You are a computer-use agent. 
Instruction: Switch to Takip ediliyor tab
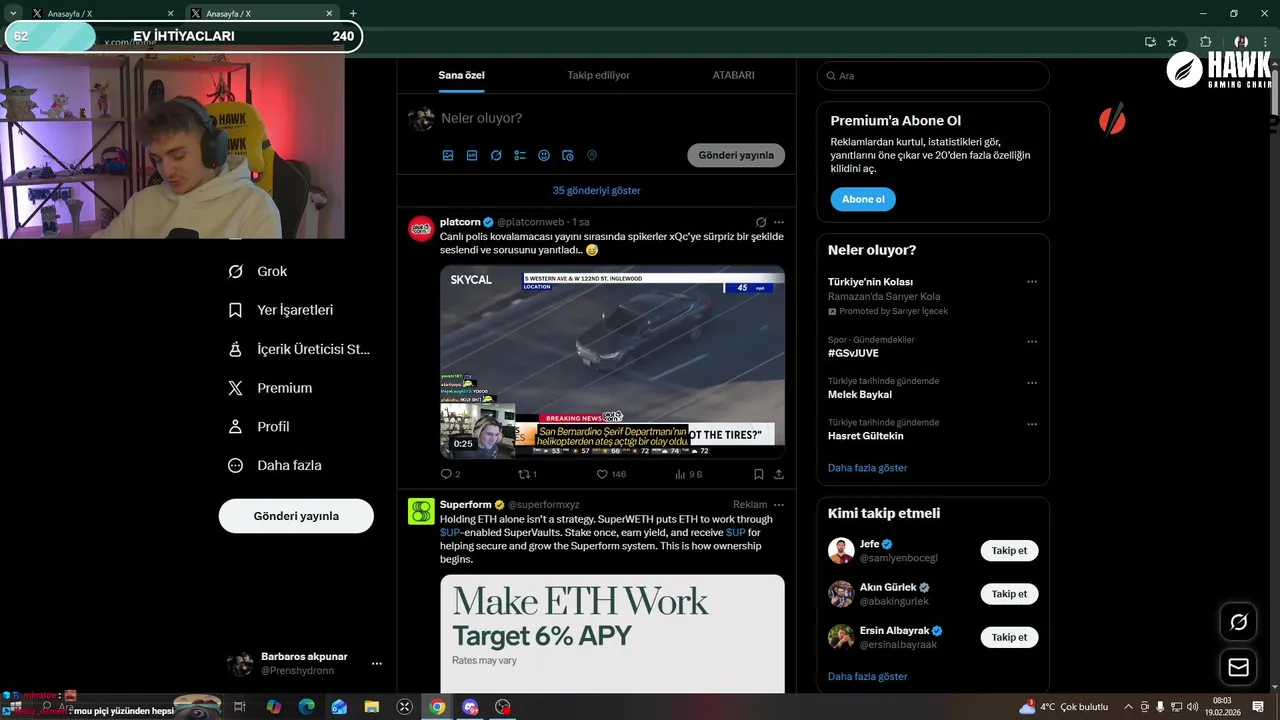599,75
